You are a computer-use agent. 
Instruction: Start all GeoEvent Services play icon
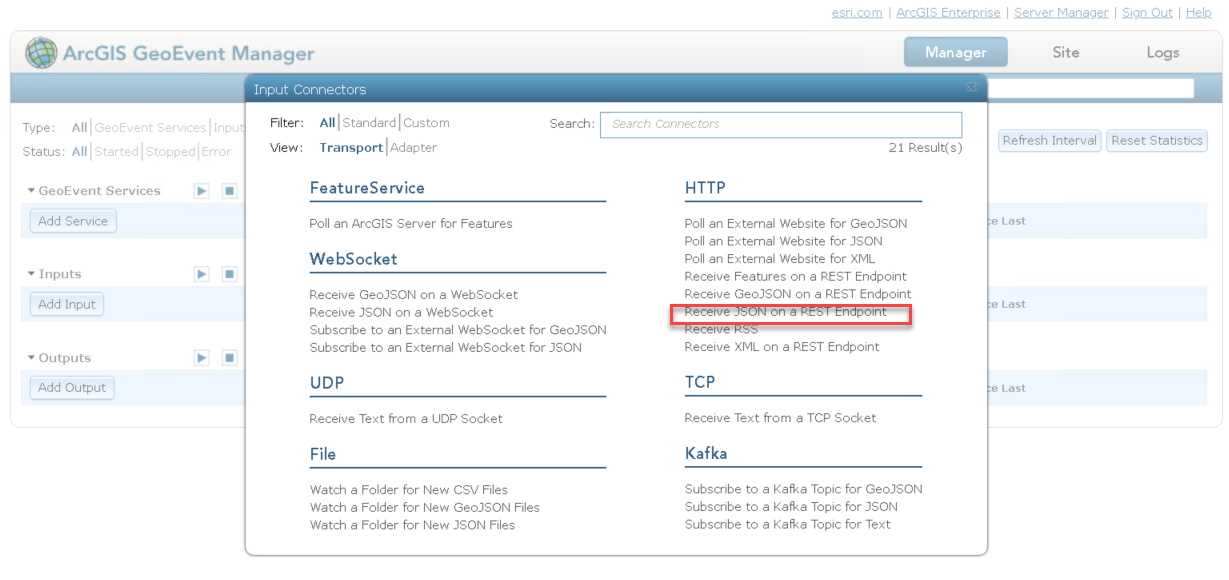tap(202, 190)
